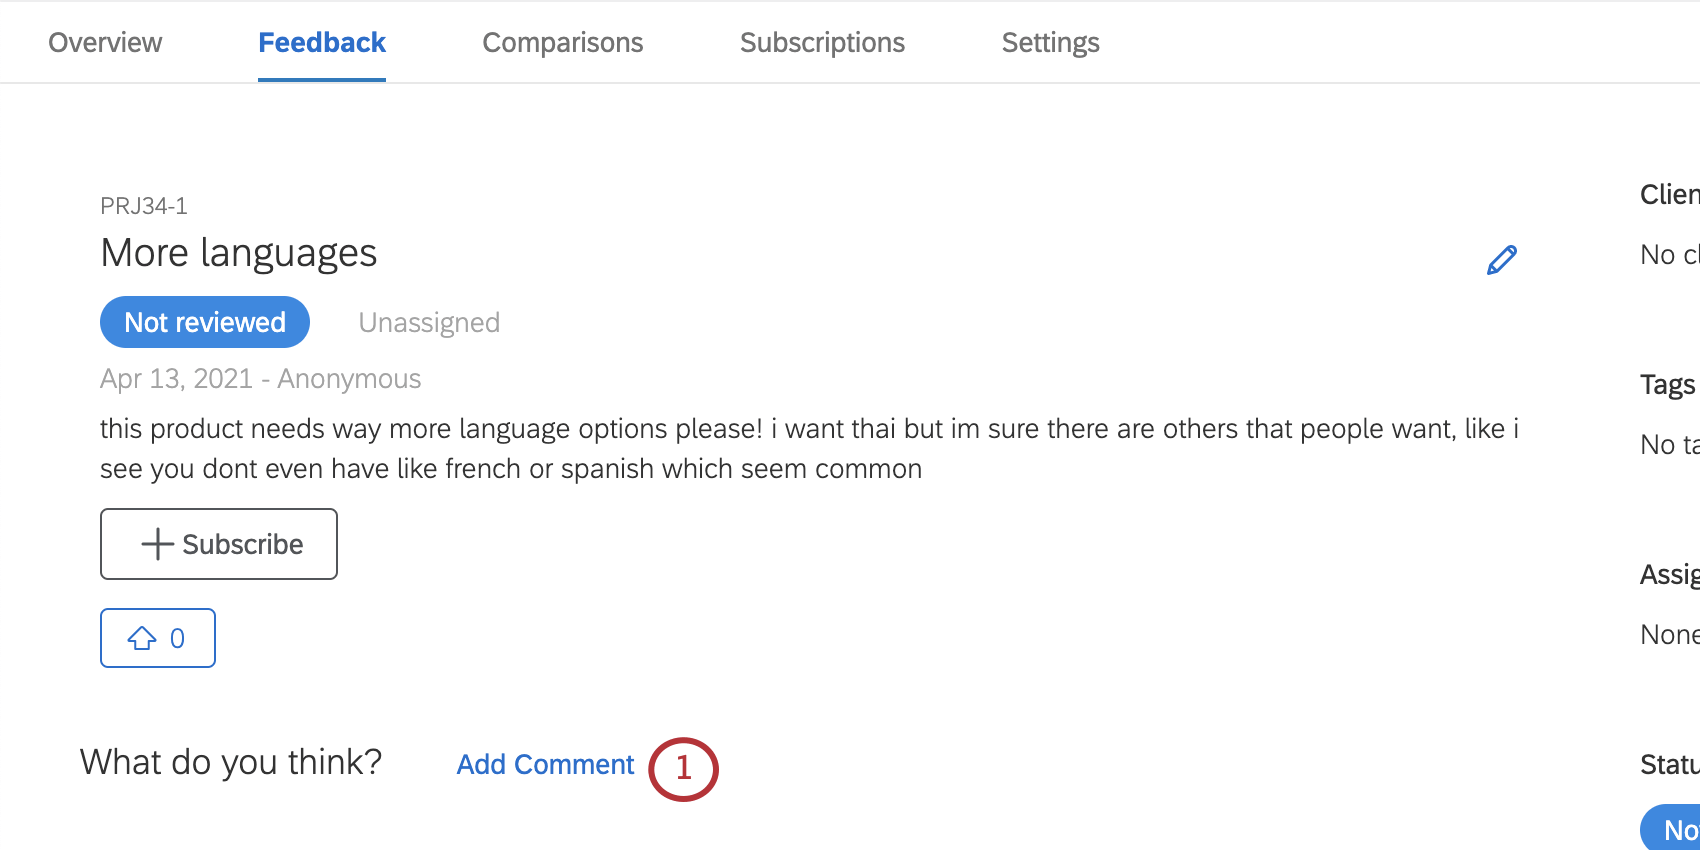Subscribe to this feedback item
The height and width of the screenshot is (850, 1700).
click(x=218, y=543)
